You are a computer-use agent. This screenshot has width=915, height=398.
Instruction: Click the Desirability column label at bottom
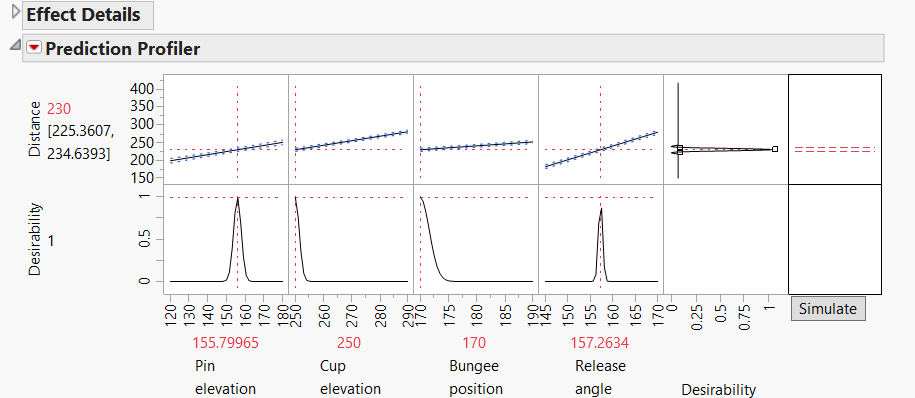tap(718, 389)
